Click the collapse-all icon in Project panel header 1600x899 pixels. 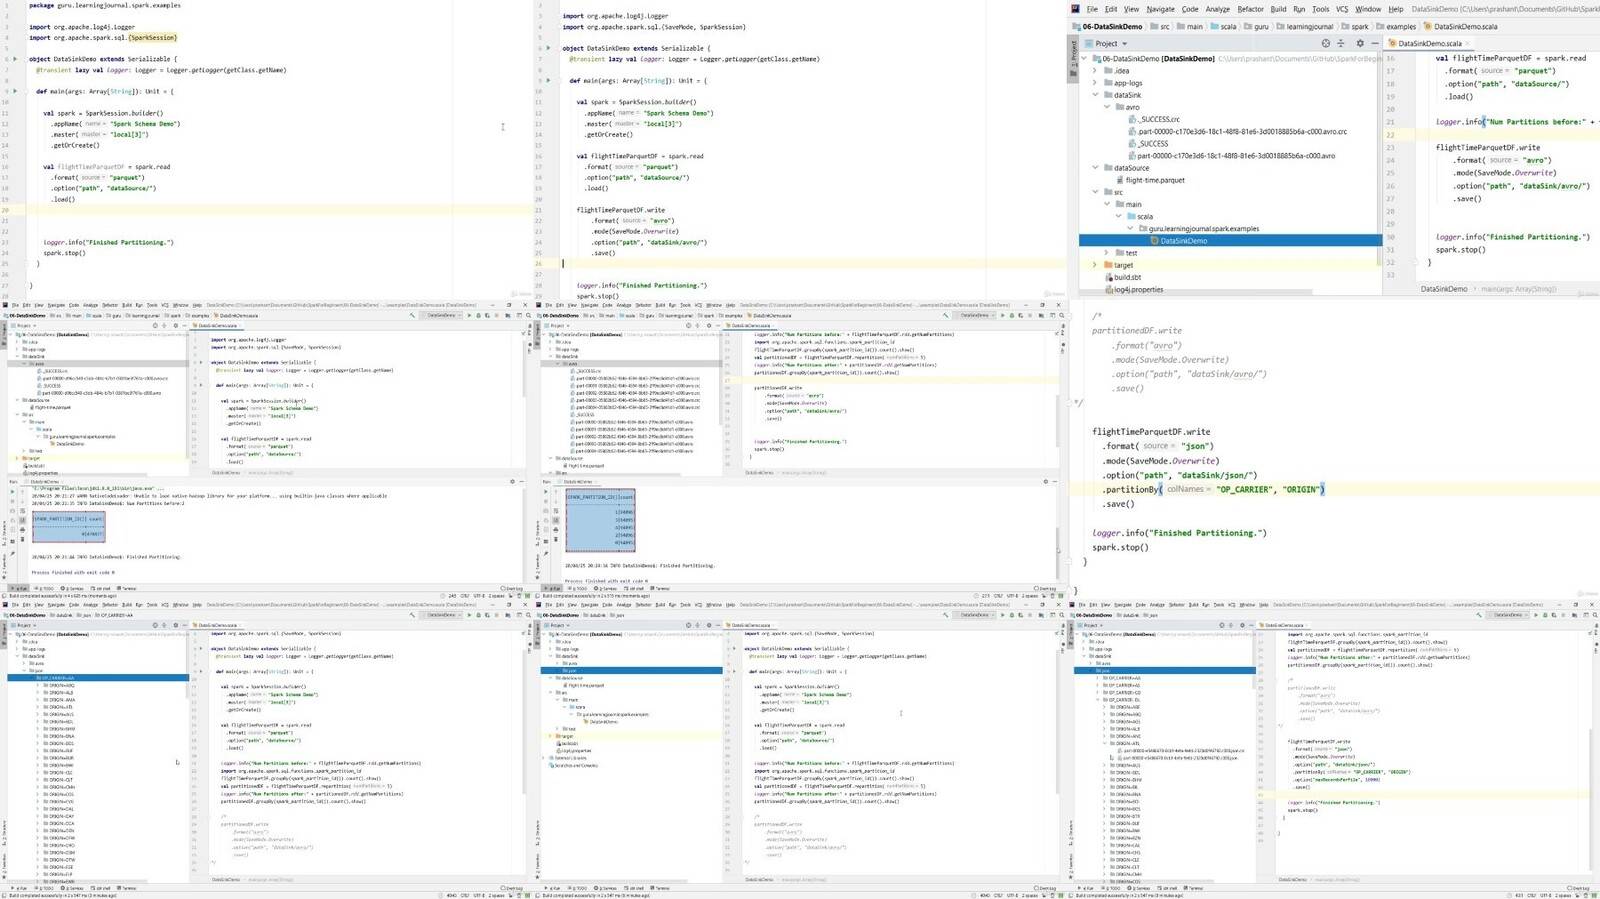(x=1341, y=44)
